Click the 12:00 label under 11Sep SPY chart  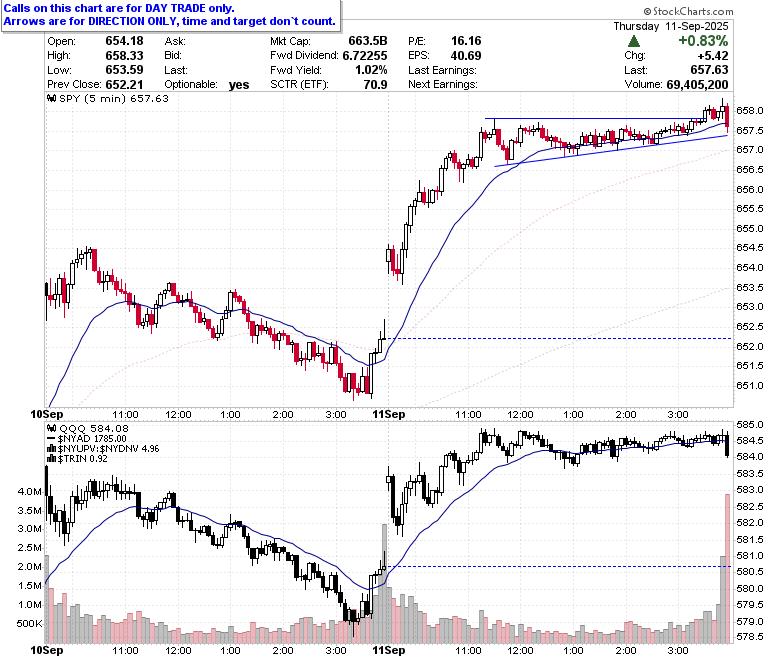(520, 414)
